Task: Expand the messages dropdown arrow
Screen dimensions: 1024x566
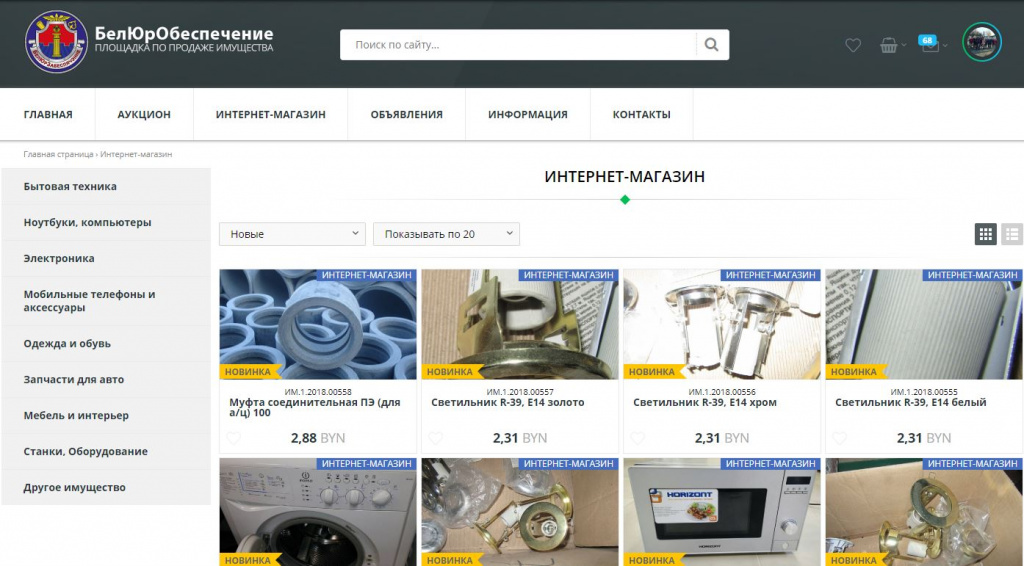Action: pyautogui.click(x=945, y=45)
